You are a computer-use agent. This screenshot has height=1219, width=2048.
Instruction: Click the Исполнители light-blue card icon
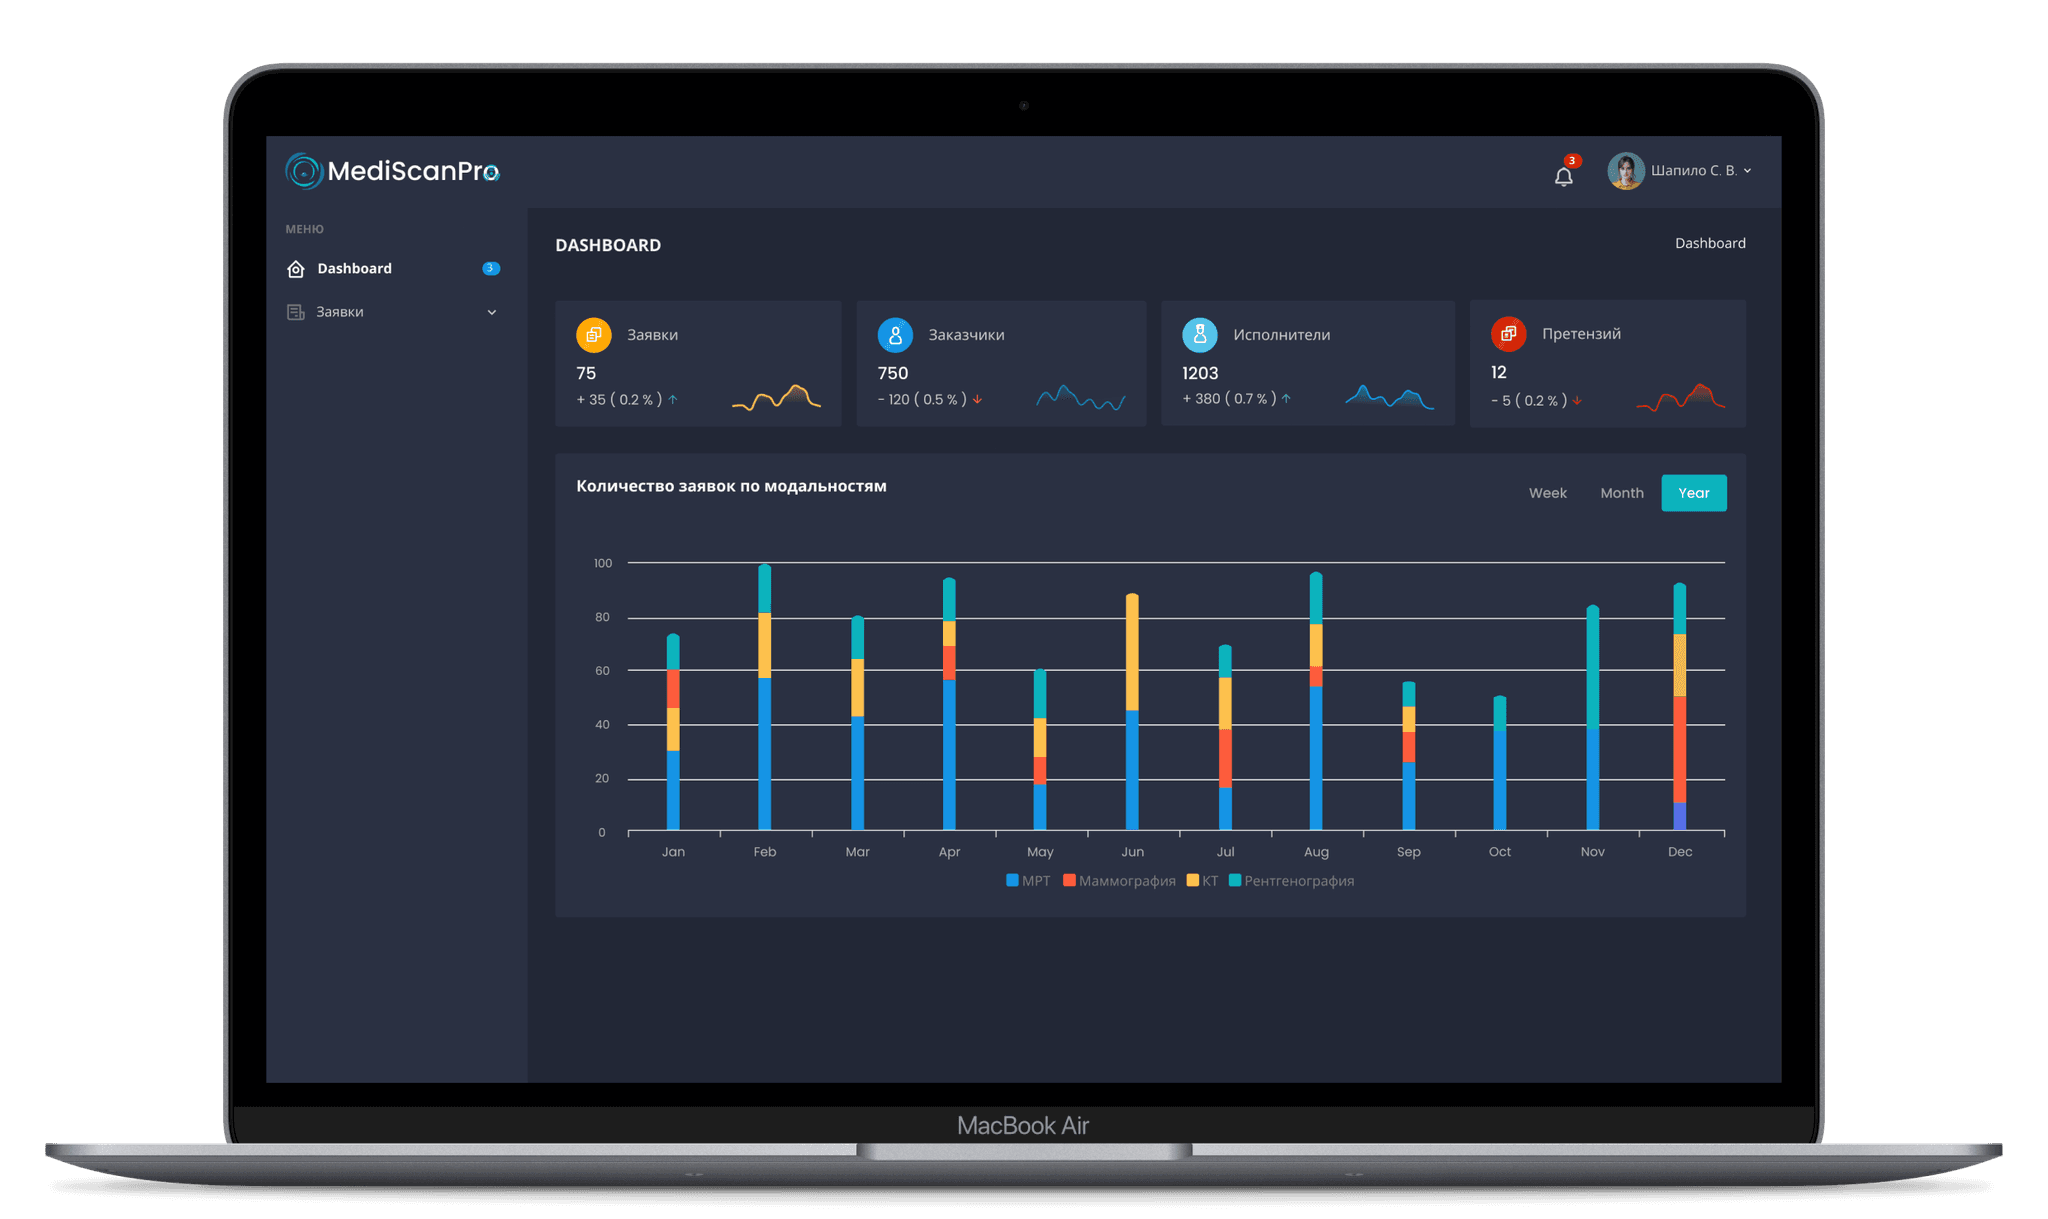click(x=1199, y=335)
